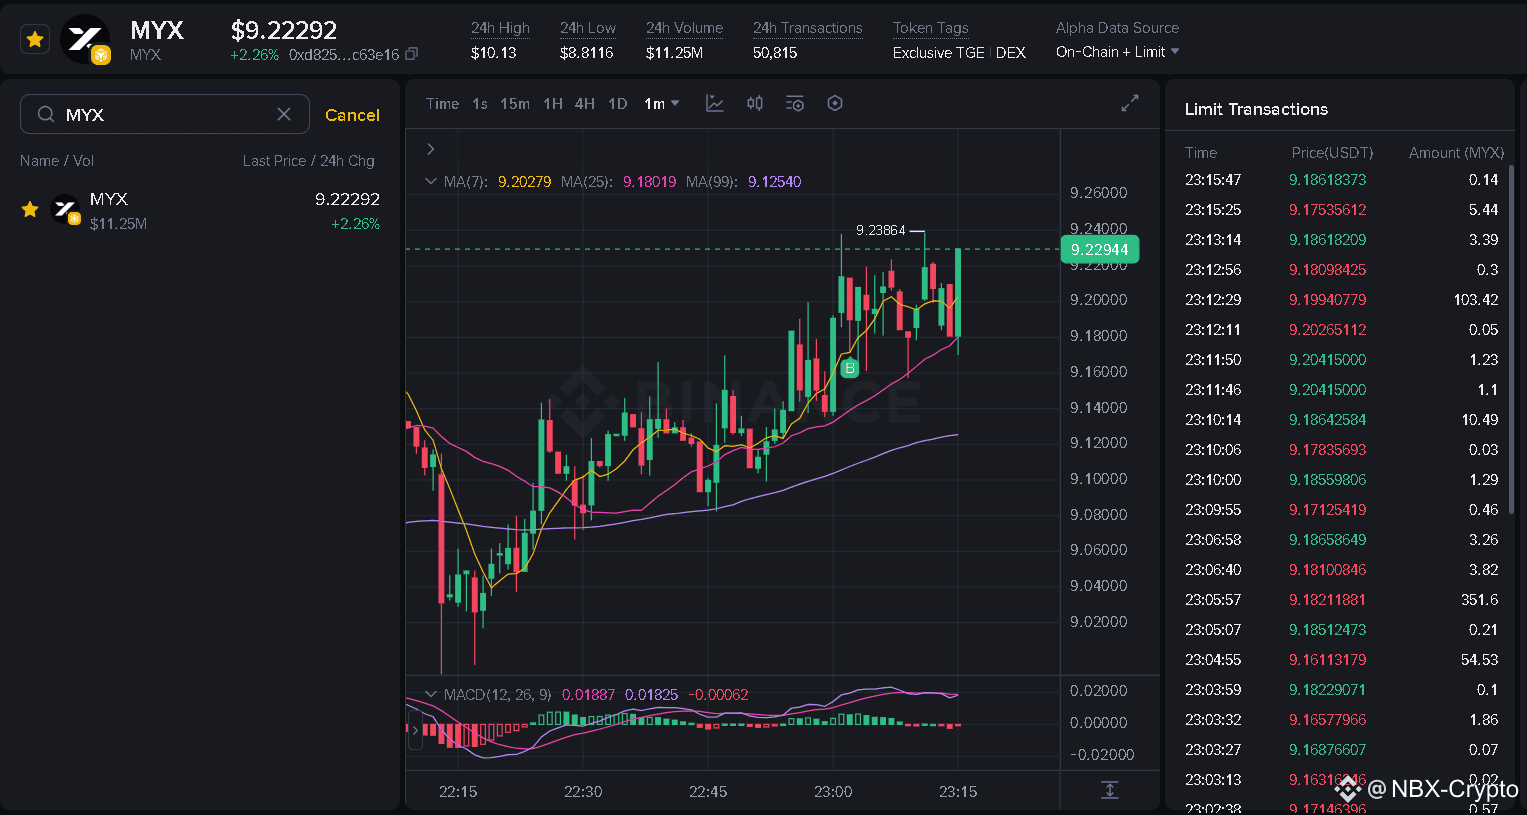Select the MYX row in search results
This screenshot has height=815, width=1527.
click(x=200, y=211)
